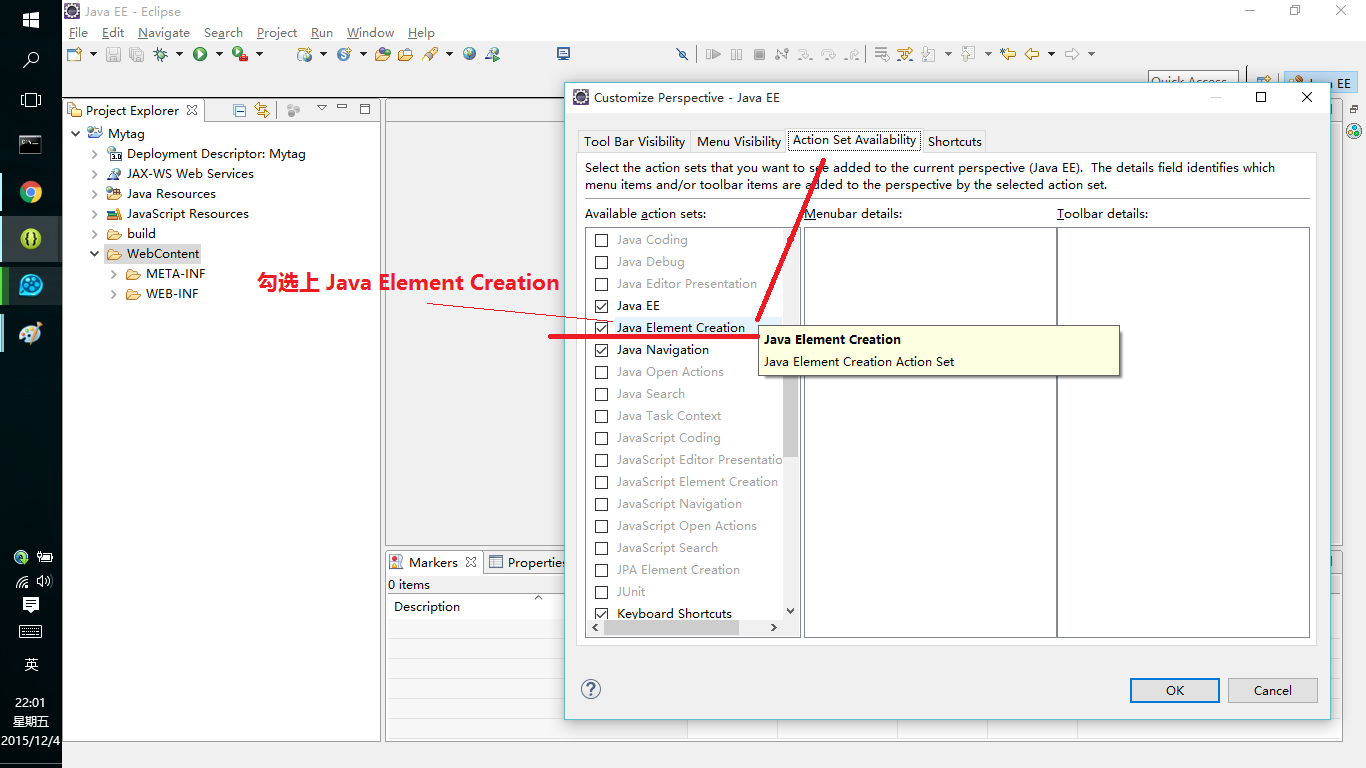Click the Cancel button in dialog
Screen dimensions: 1366x768
[x=1273, y=690]
